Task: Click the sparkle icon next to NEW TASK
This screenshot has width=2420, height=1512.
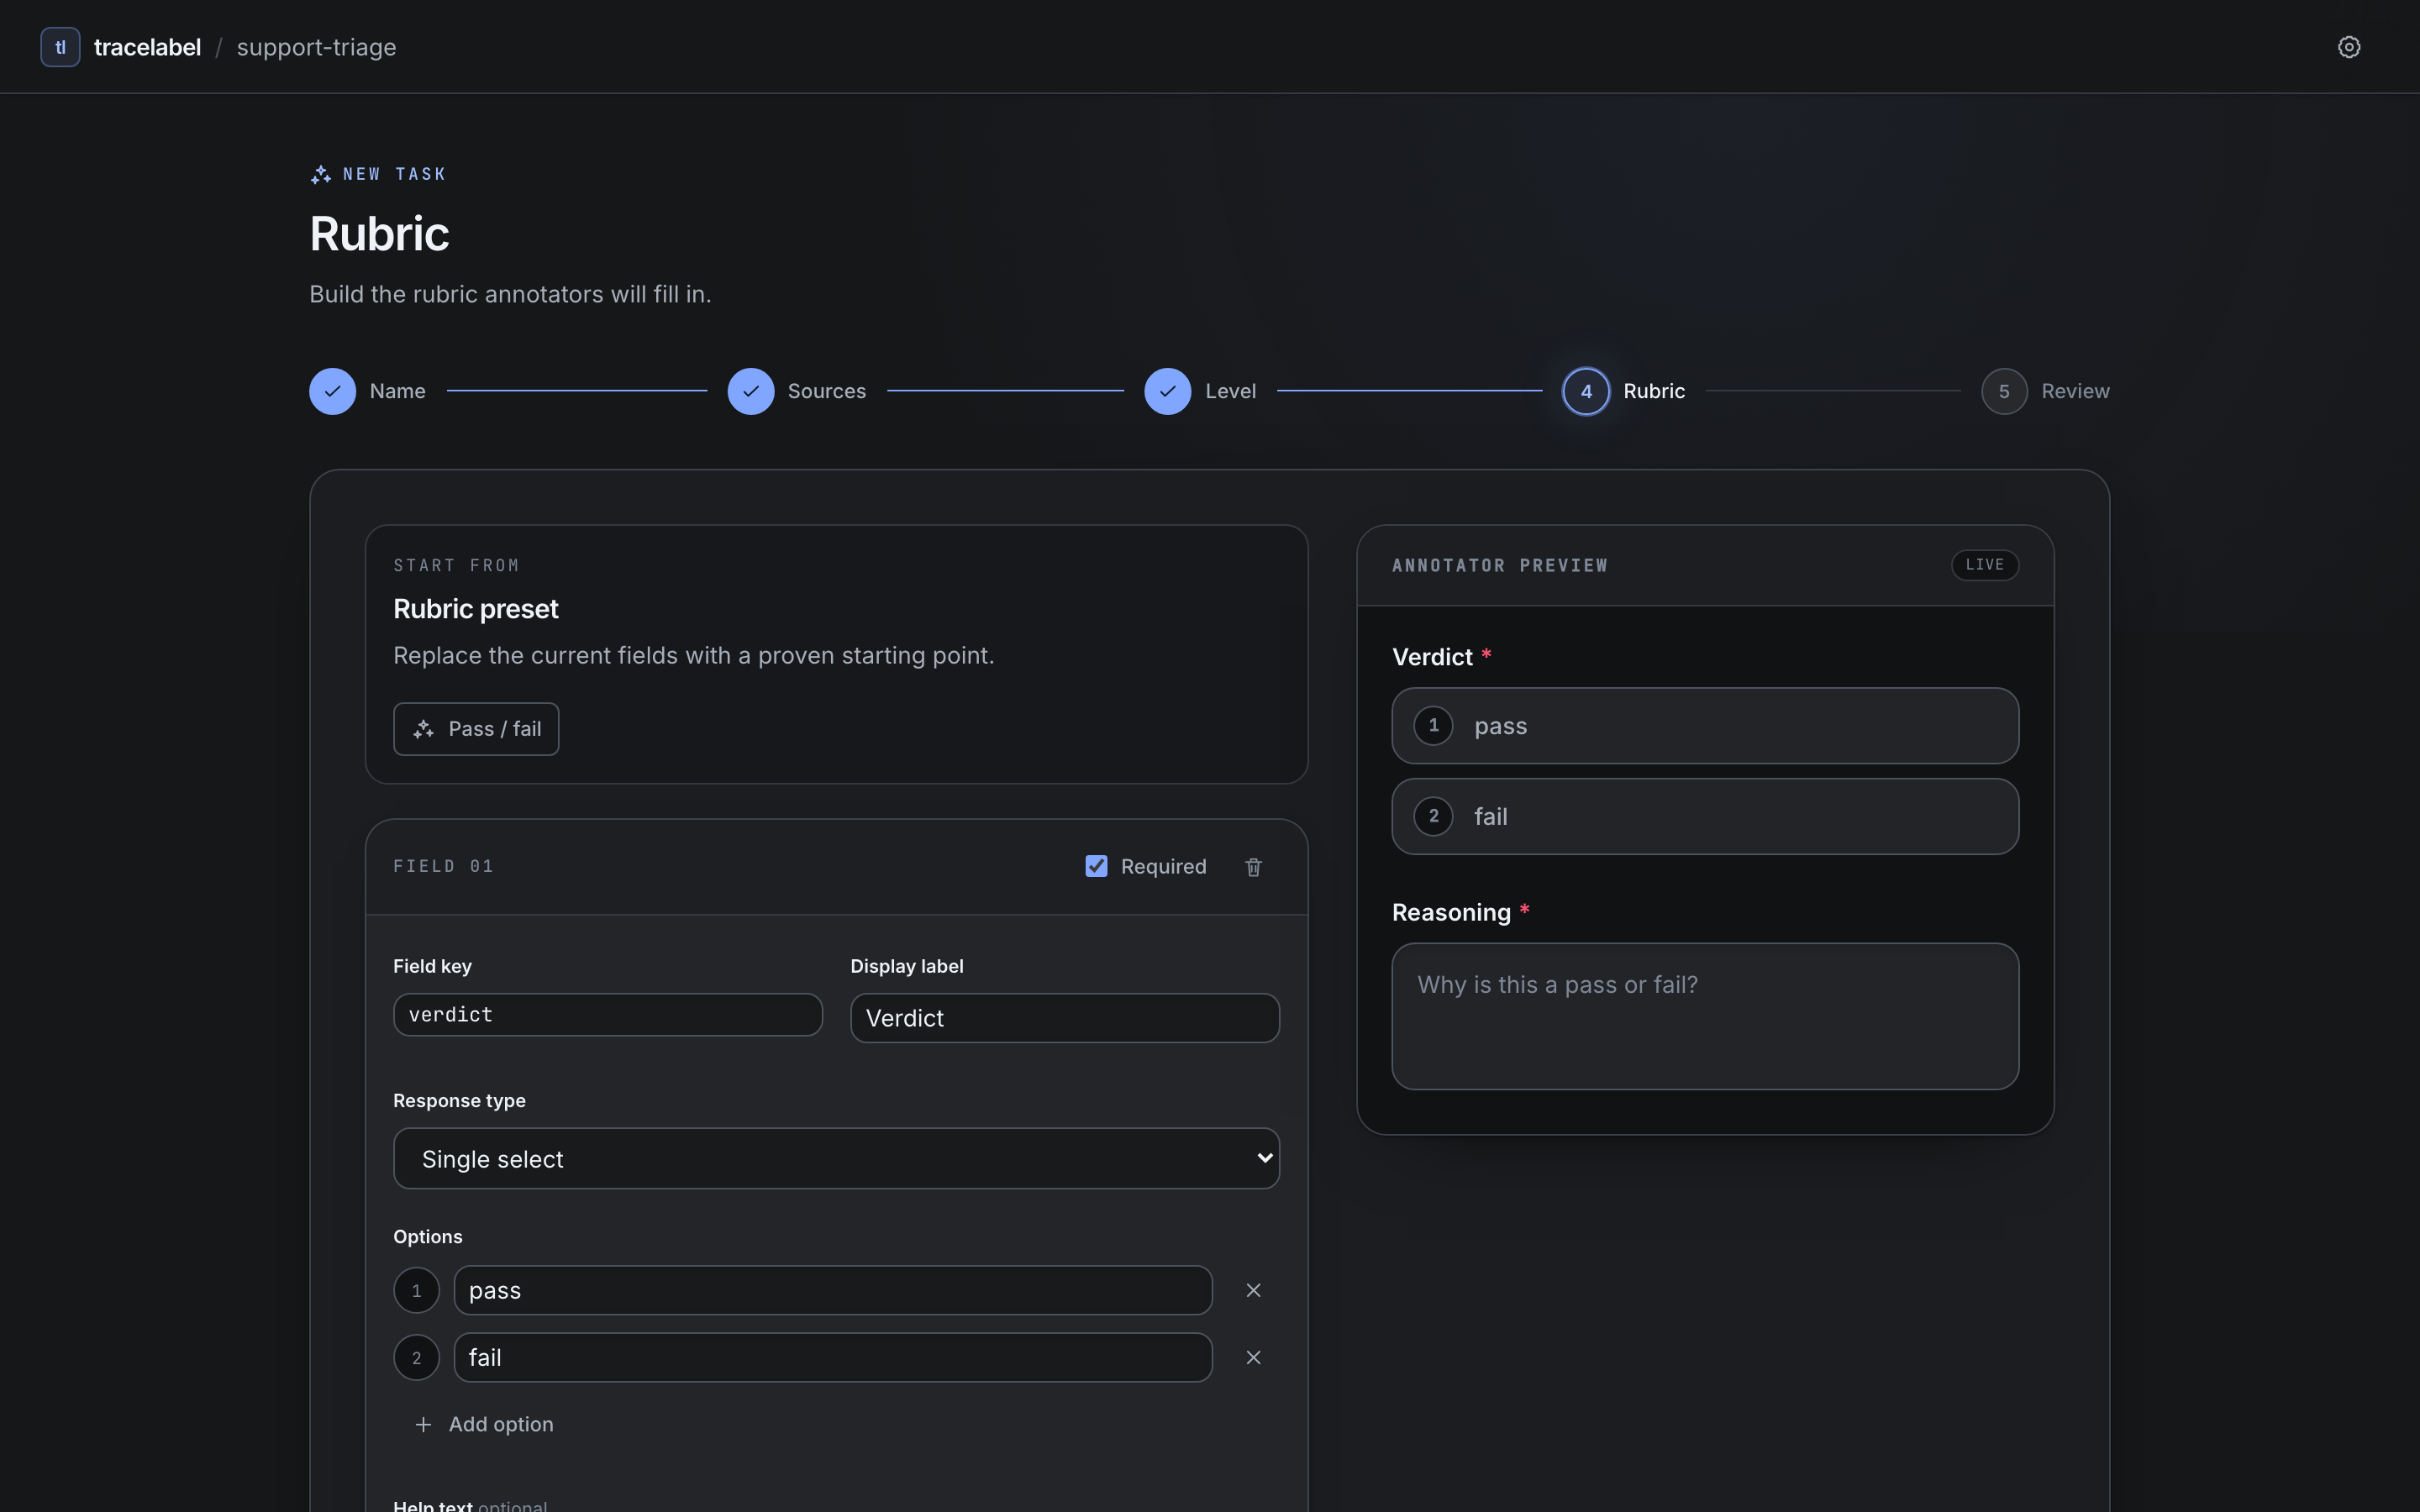Action: pyautogui.click(x=320, y=175)
